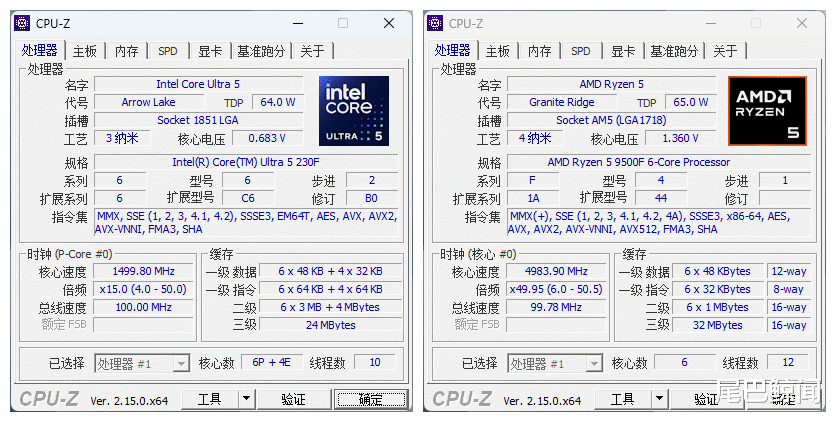
Task: Close the Intel CPU-Z window
Action: tap(389, 23)
